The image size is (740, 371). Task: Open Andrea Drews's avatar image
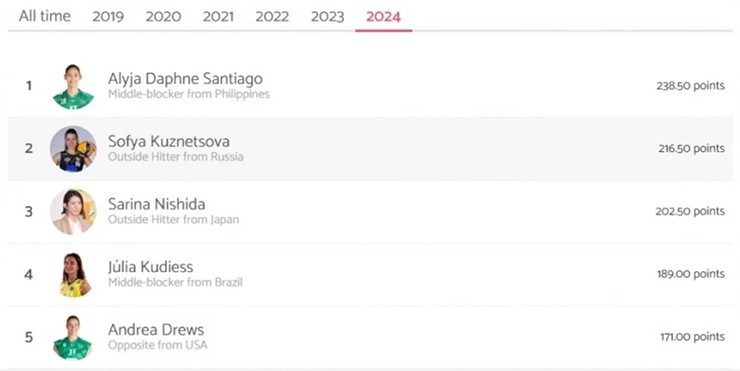click(x=73, y=337)
